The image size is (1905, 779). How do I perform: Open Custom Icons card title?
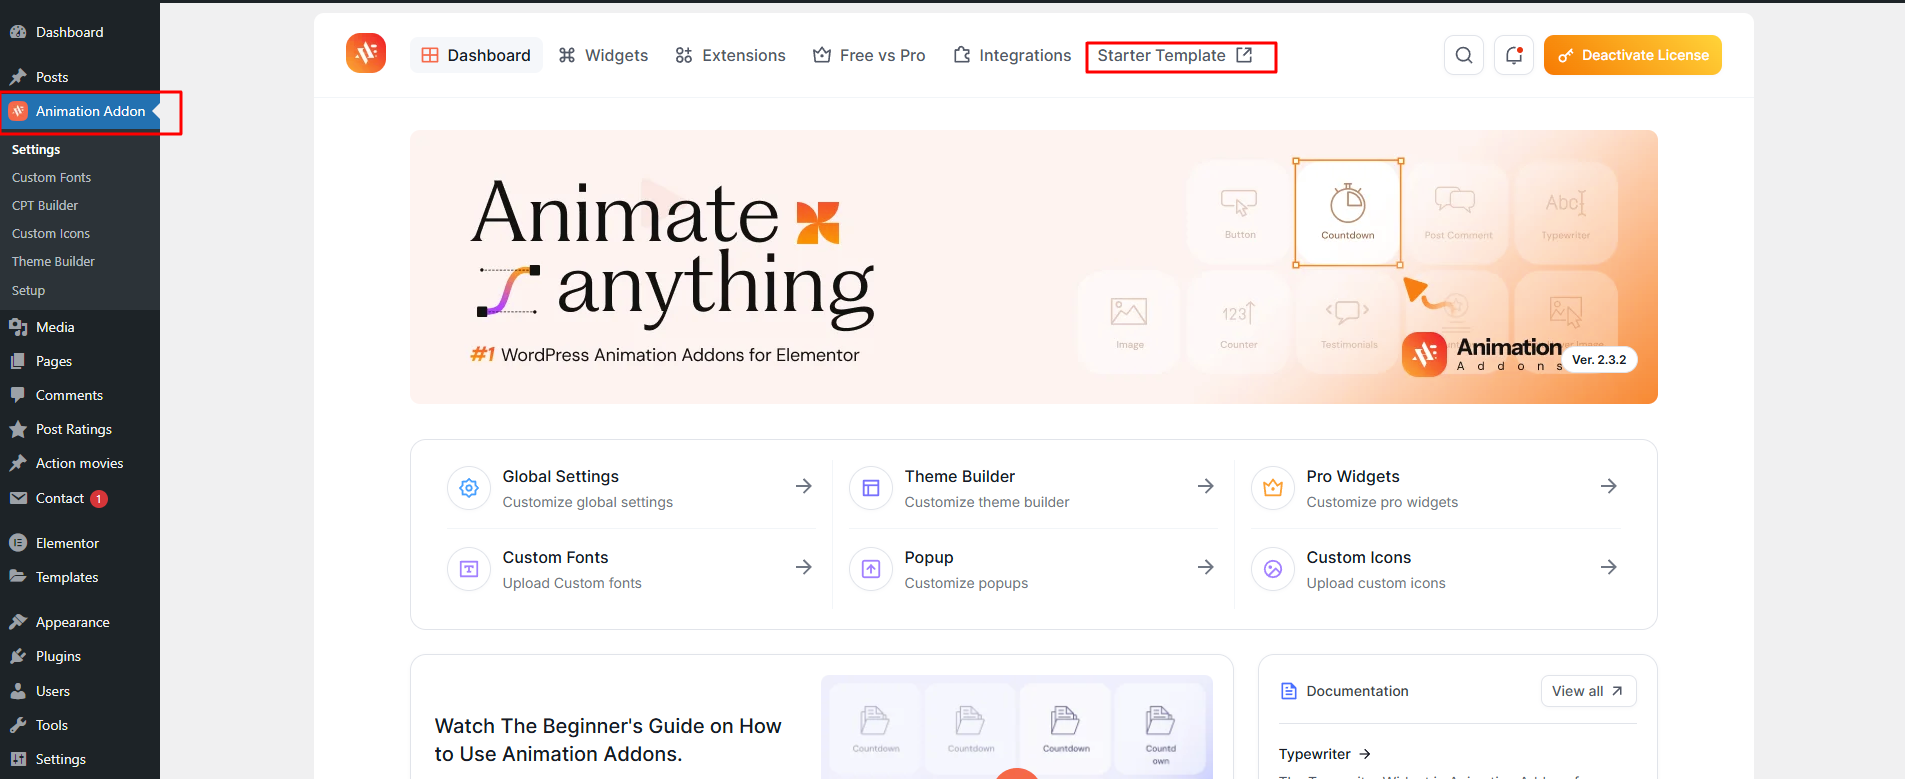[1358, 557]
